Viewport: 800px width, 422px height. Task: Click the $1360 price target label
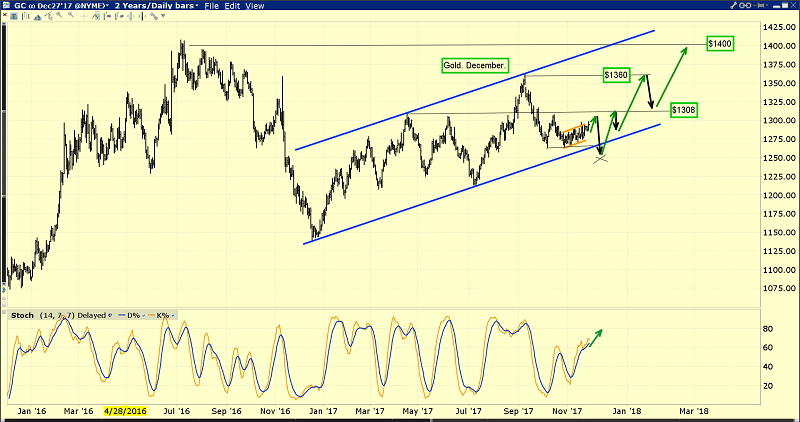click(616, 75)
